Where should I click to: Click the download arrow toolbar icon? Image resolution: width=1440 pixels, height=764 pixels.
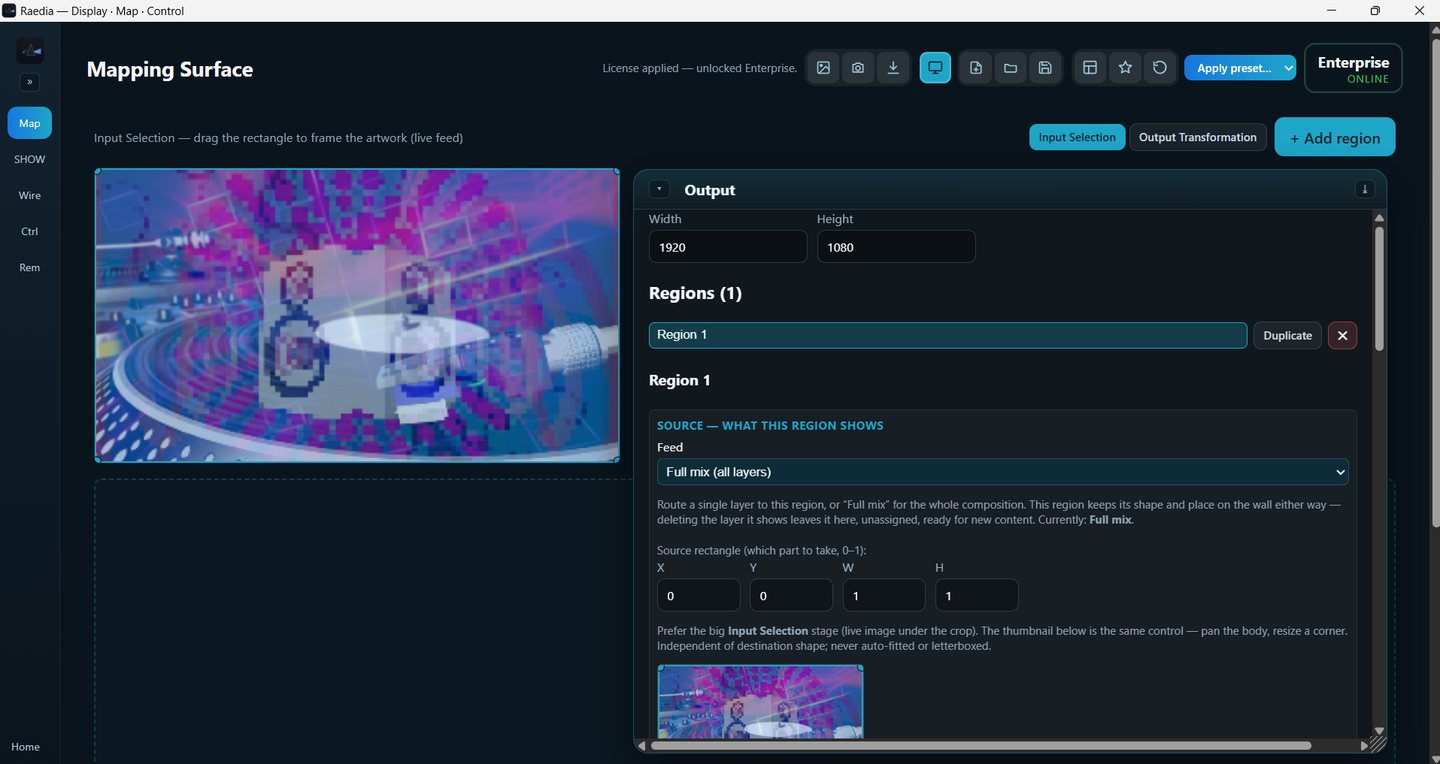point(893,68)
